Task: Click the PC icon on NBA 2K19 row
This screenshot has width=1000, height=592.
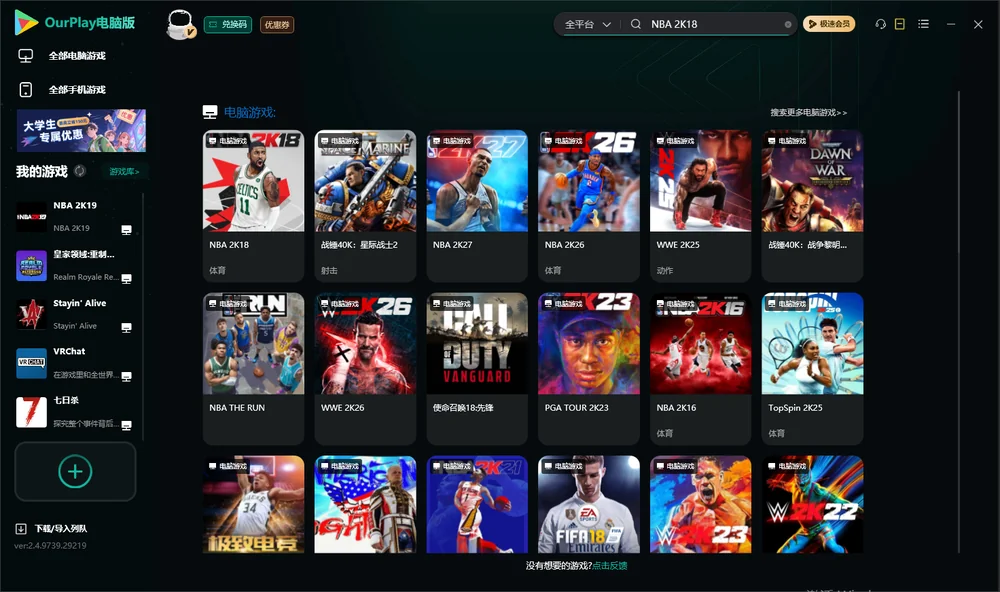Action: click(126, 230)
